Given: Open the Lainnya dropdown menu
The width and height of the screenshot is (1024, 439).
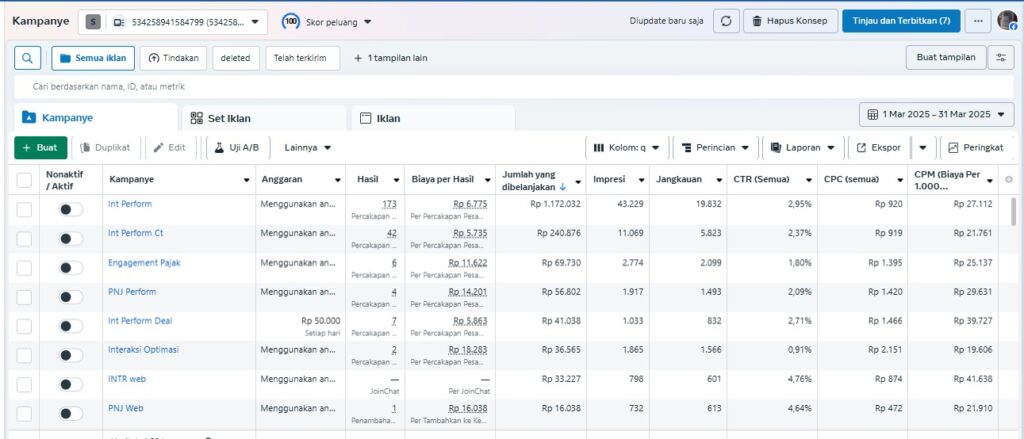Looking at the screenshot, I should point(307,147).
